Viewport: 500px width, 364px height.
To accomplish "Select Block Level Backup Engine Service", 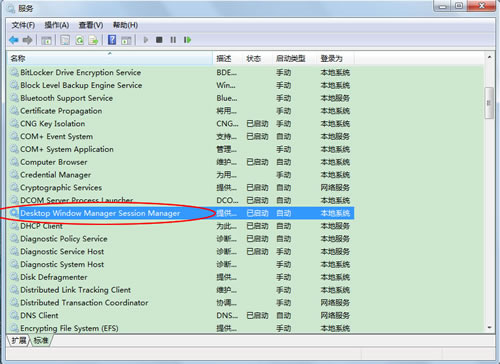I will [x=180, y=85].
